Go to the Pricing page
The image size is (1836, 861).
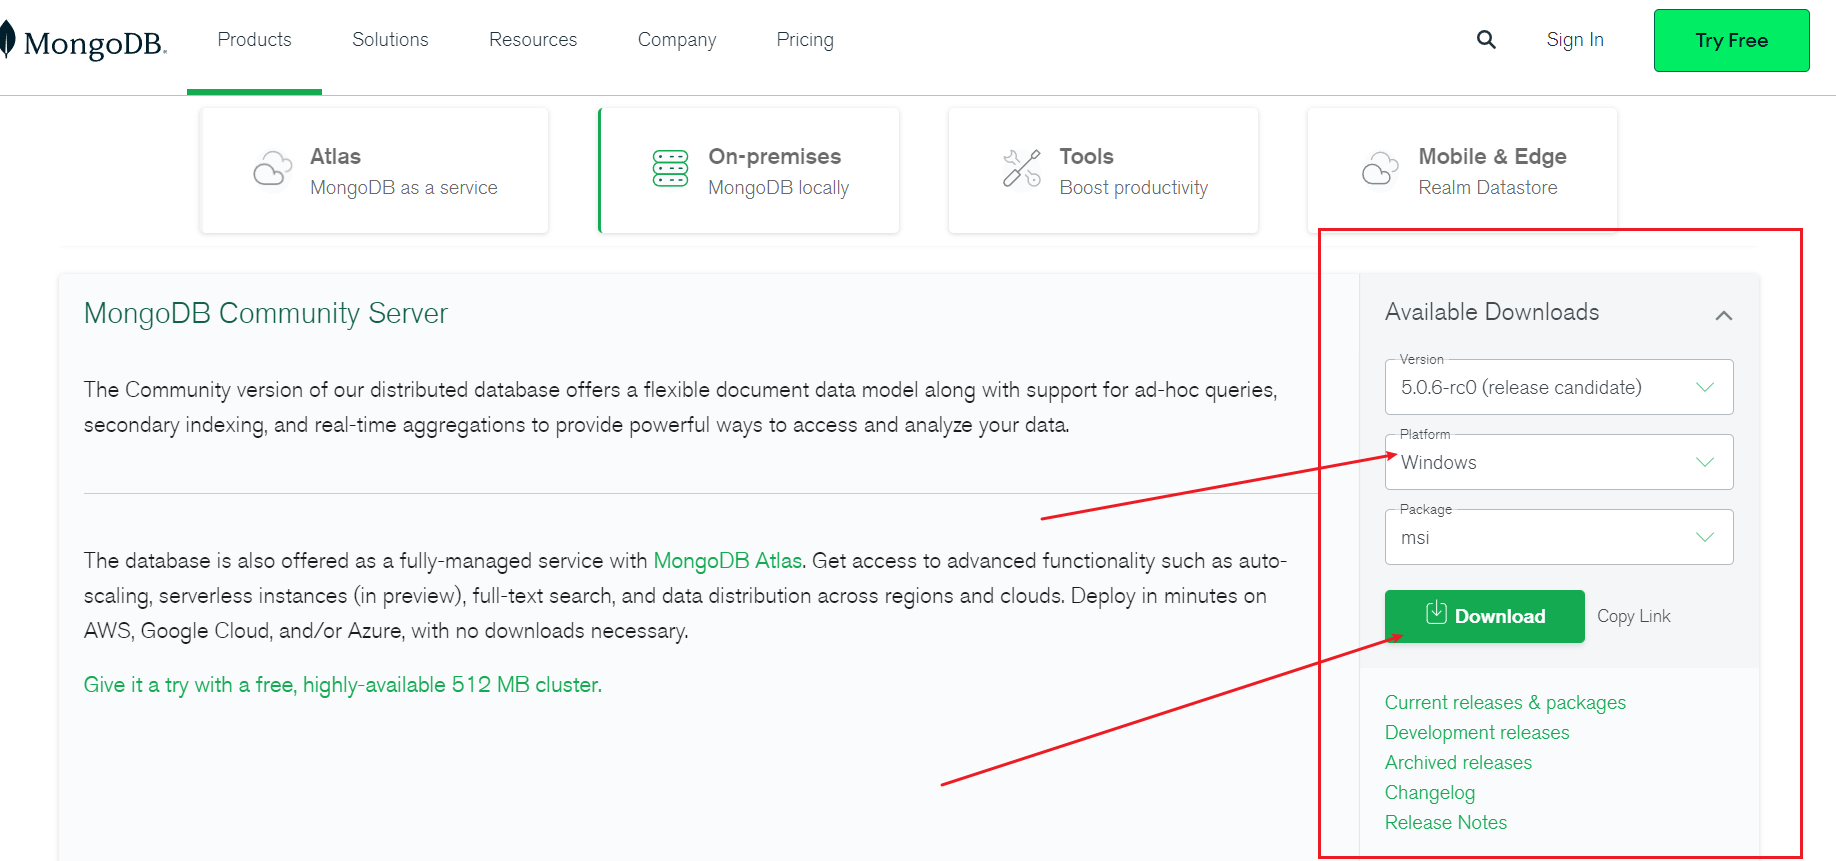[805, 40]
